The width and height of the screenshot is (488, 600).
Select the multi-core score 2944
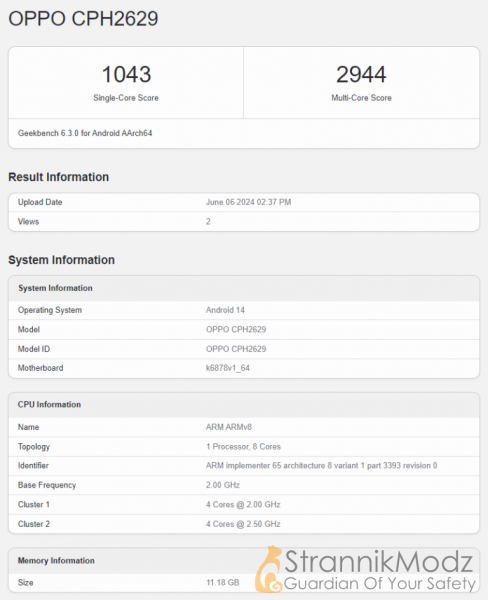click(361, 74)
